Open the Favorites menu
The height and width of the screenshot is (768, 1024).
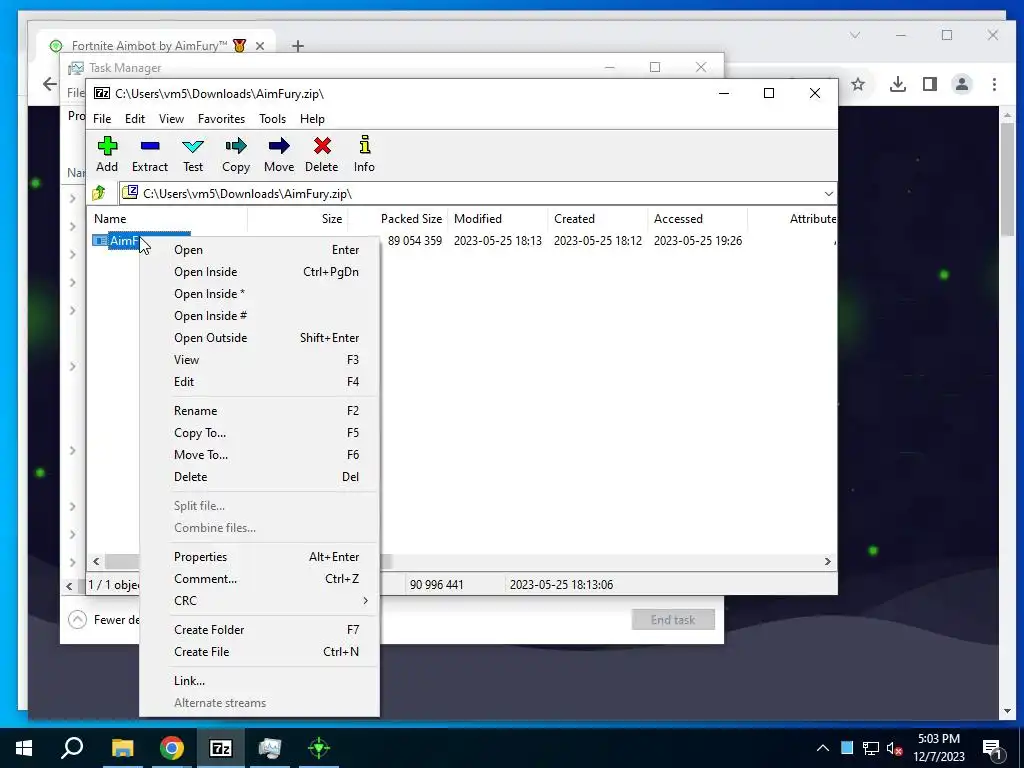[221, 119]
